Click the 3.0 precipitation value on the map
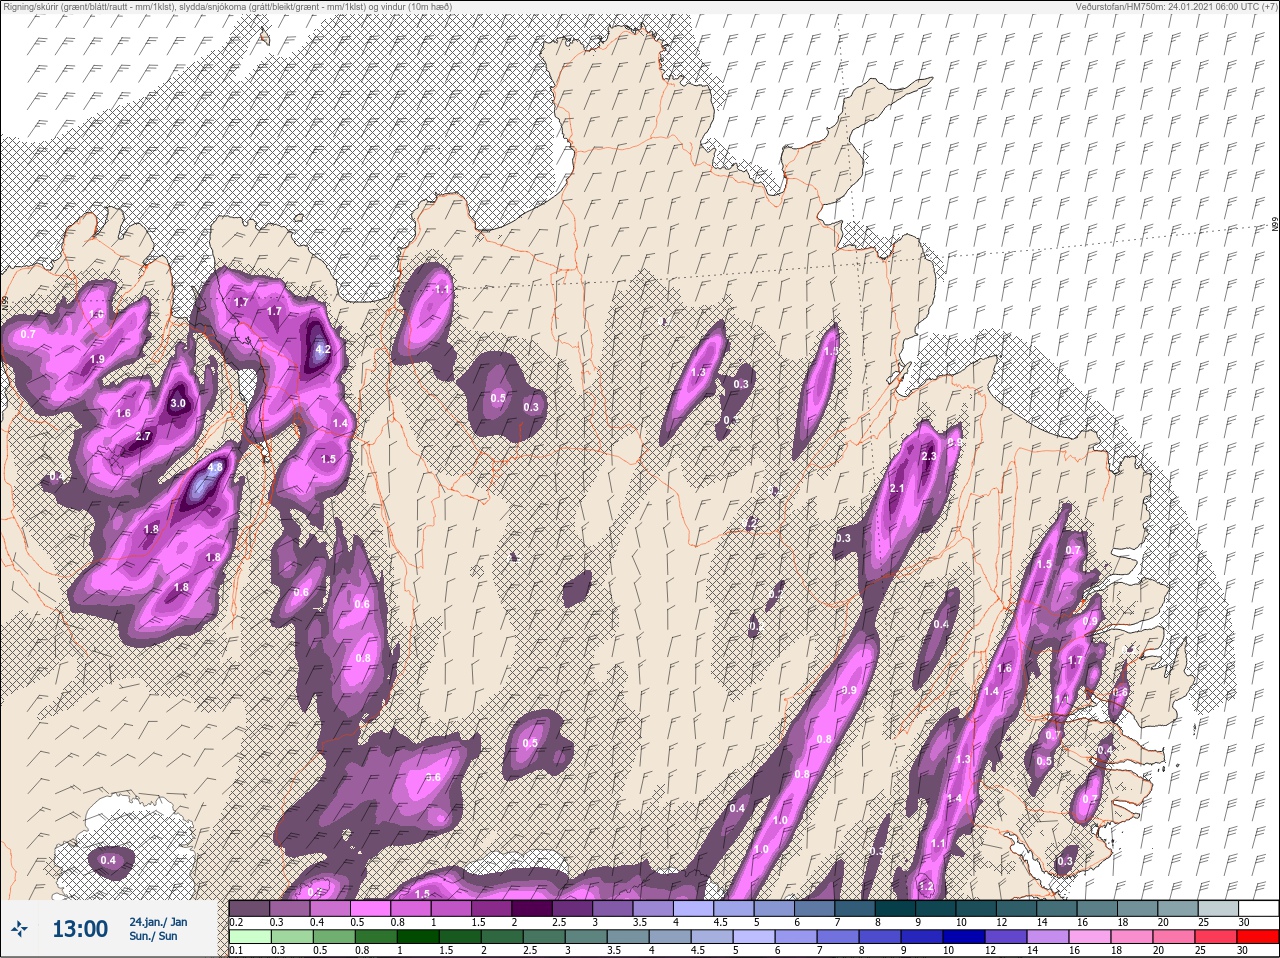The width and height of the screenshot is (1280, 958). point(178,403)
